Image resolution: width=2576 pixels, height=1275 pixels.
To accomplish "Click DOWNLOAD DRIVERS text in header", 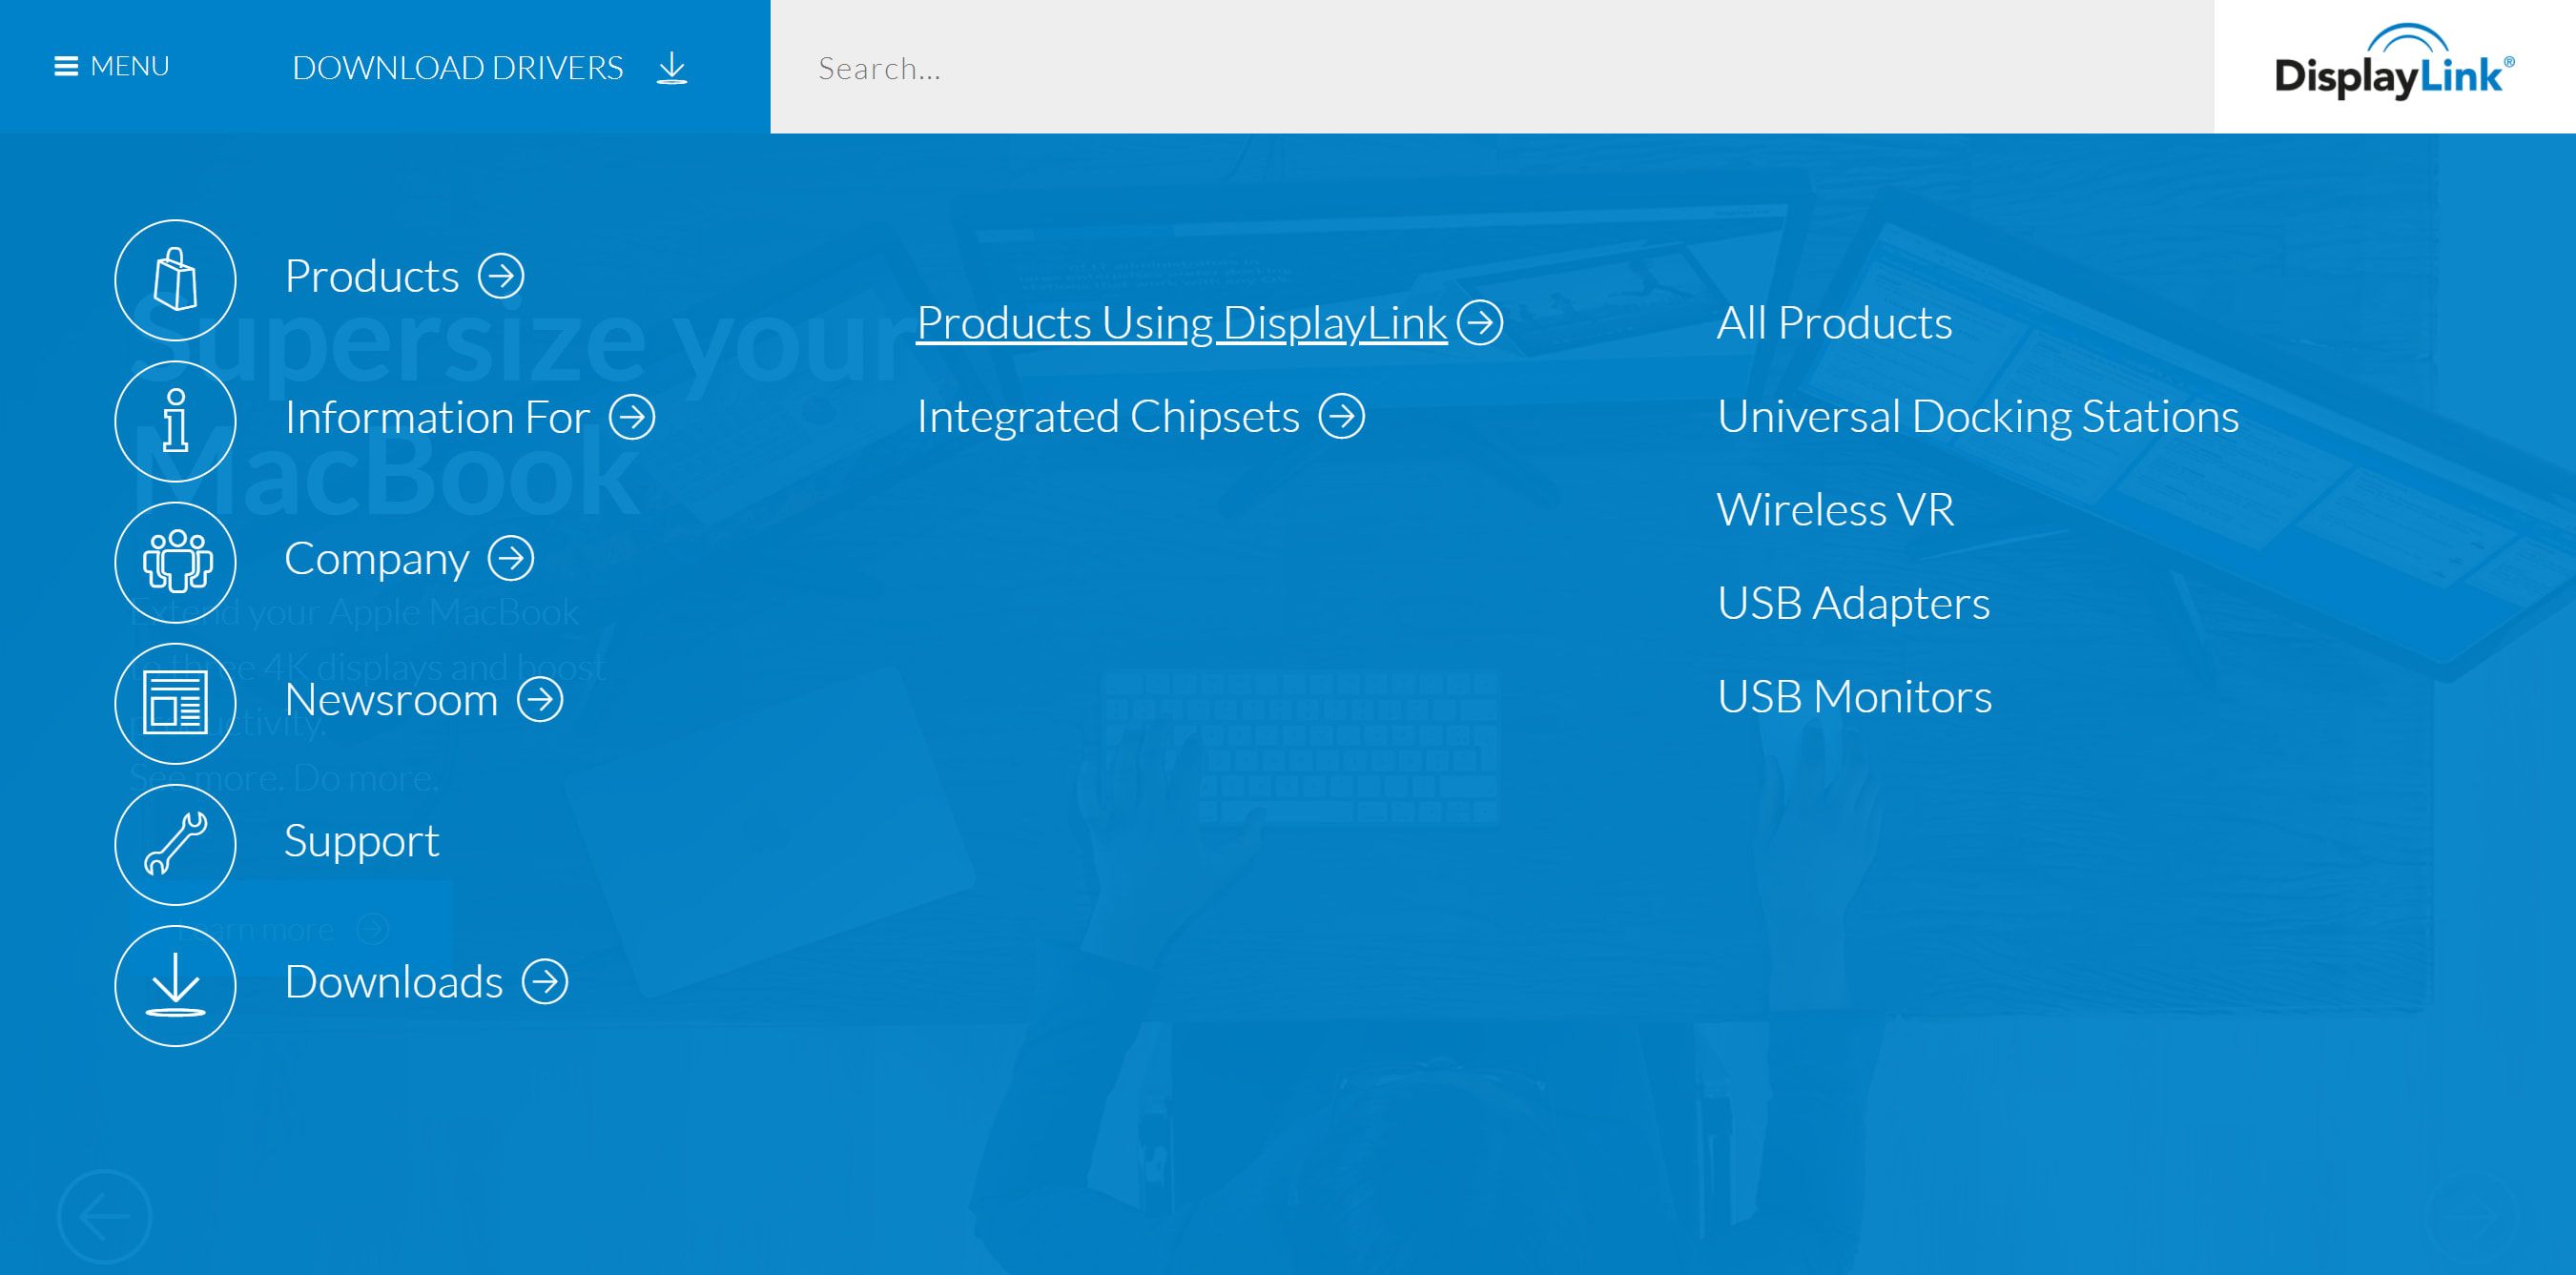I will tap(458, 68).
